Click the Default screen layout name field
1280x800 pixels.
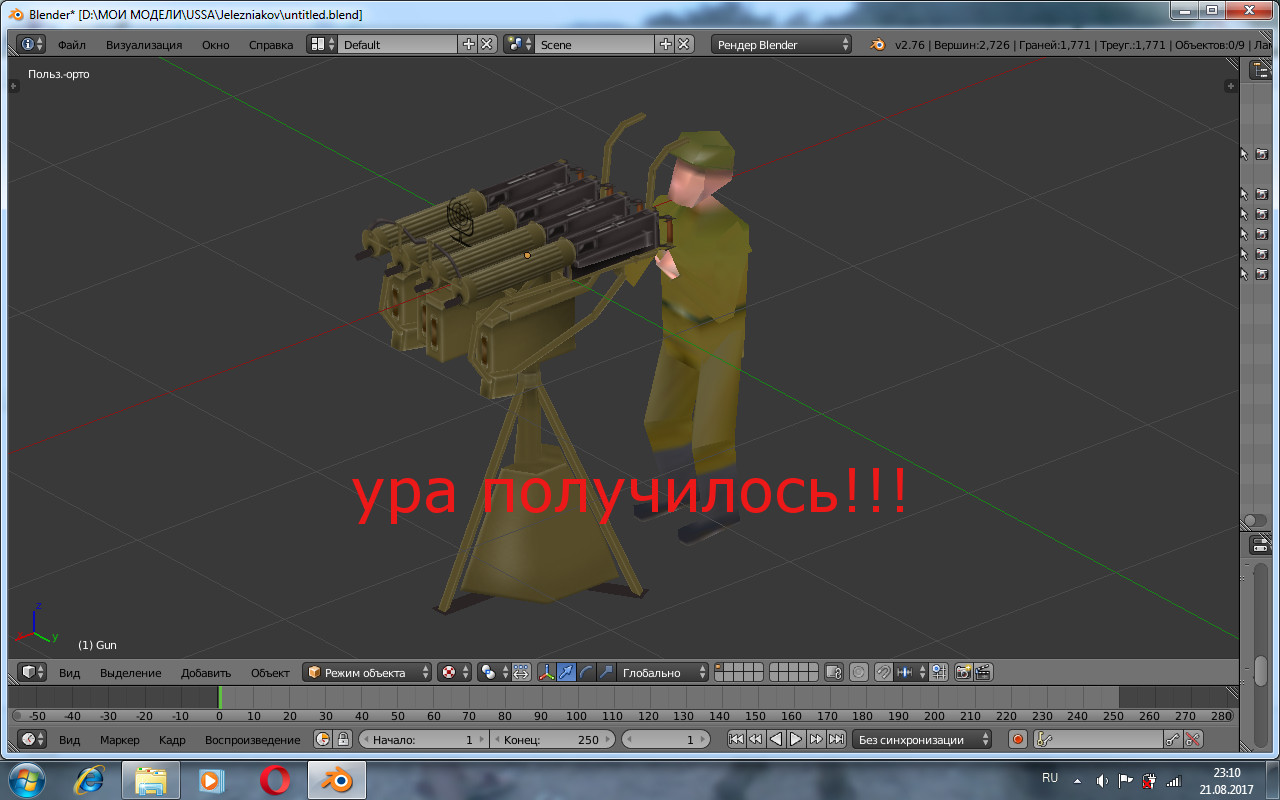(398, 44)
